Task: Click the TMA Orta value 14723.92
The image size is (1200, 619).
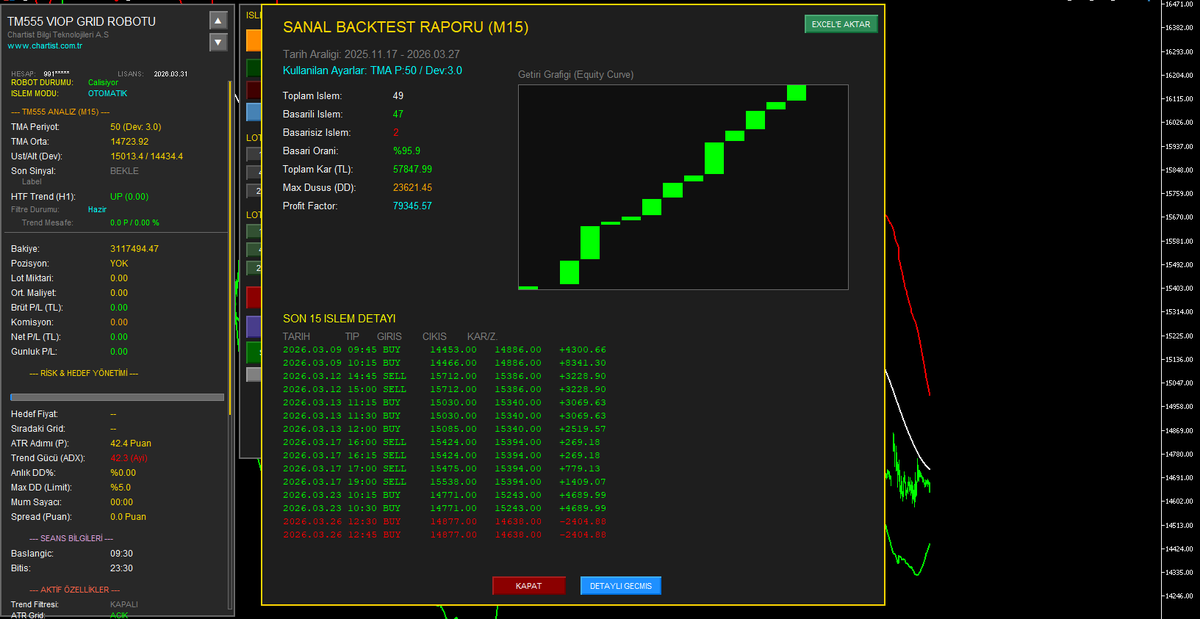Action: [x=129, y=142]
